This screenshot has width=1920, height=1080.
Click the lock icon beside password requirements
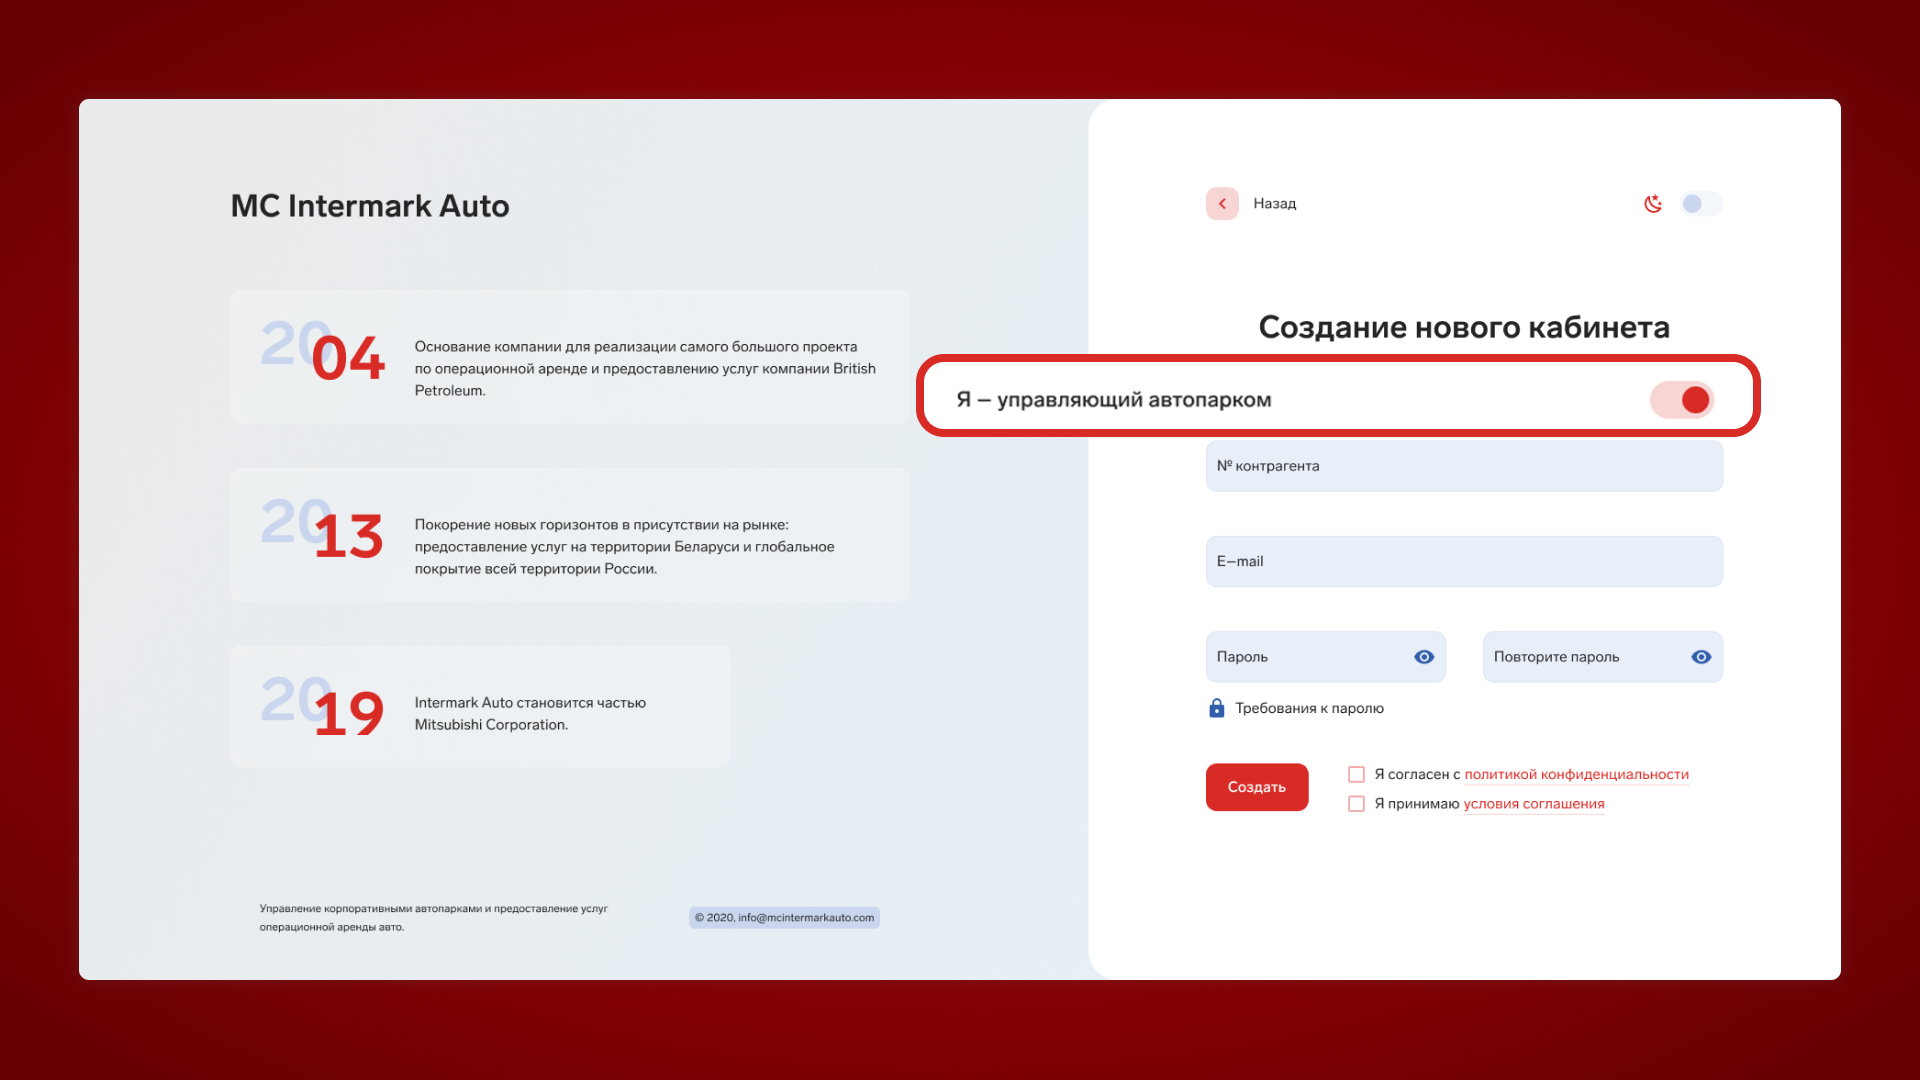pos(1216,708)
